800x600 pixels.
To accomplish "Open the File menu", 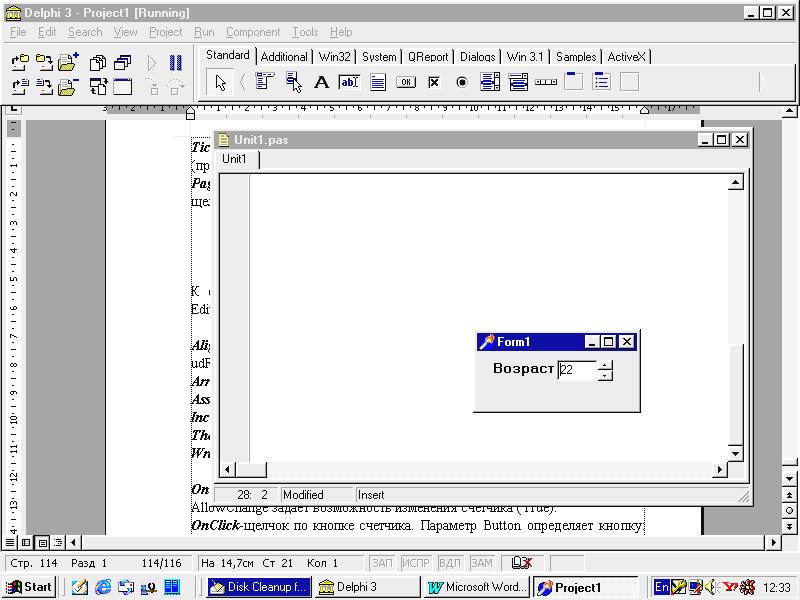I will click(18, 32).
